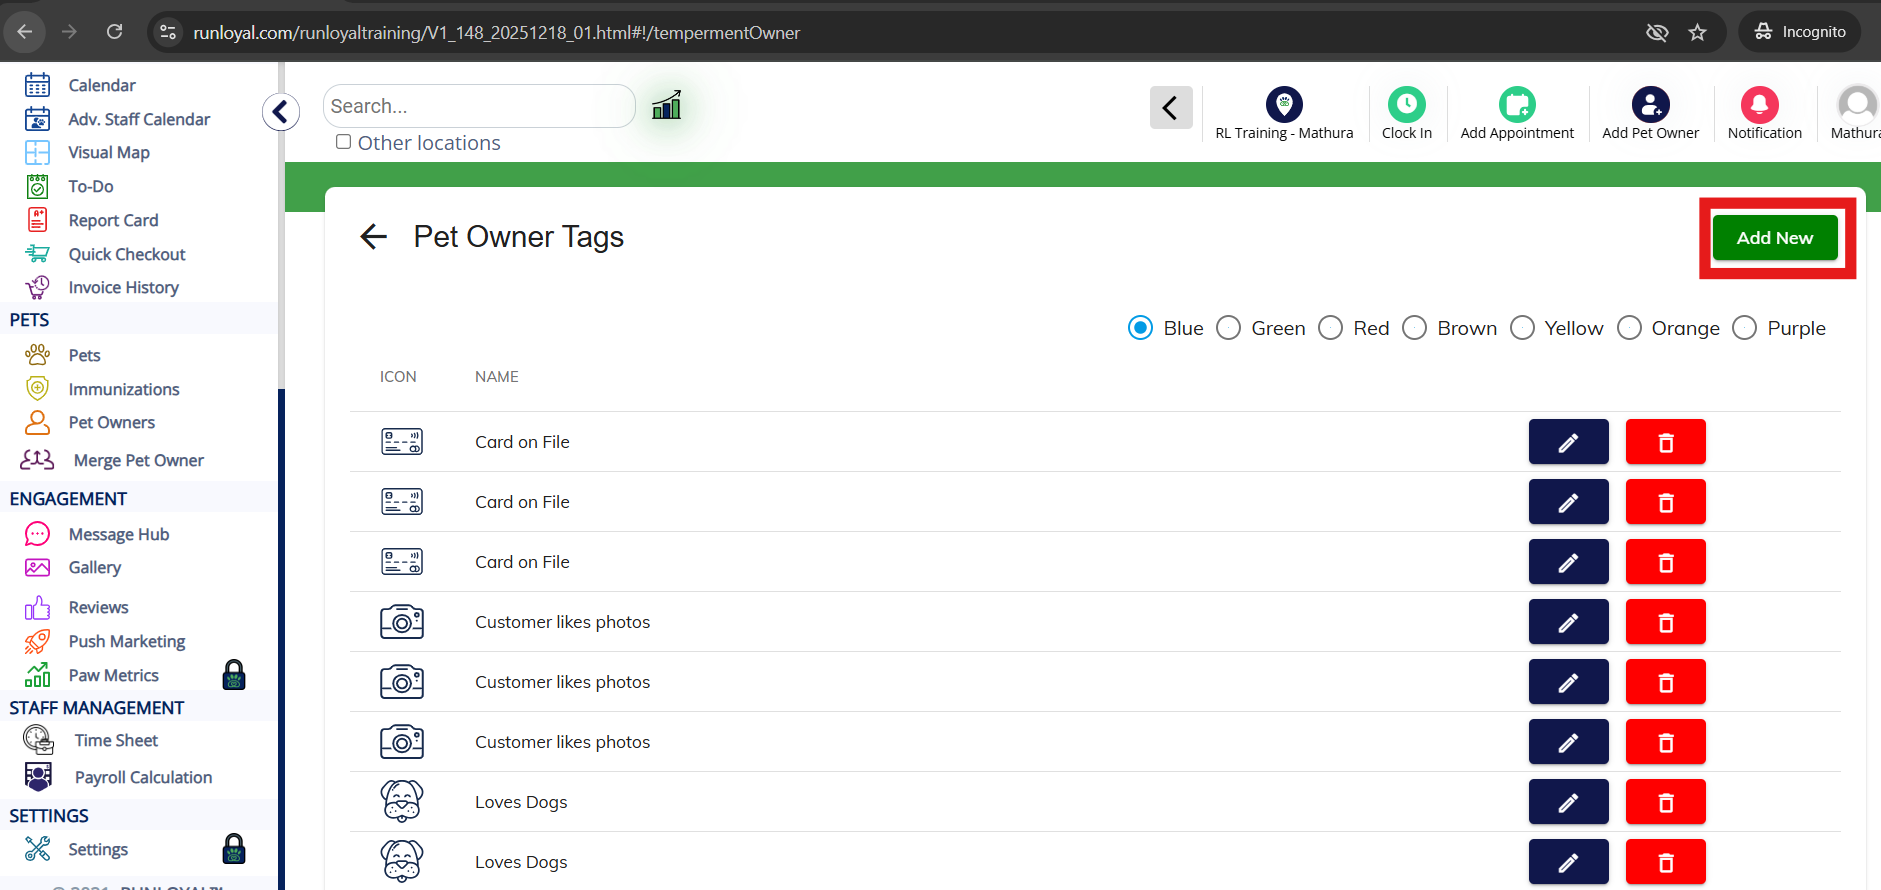Delete the first Card on File tag
Image resolution: width=1881 pixels, height=890 pixels.
(1665, 442)
